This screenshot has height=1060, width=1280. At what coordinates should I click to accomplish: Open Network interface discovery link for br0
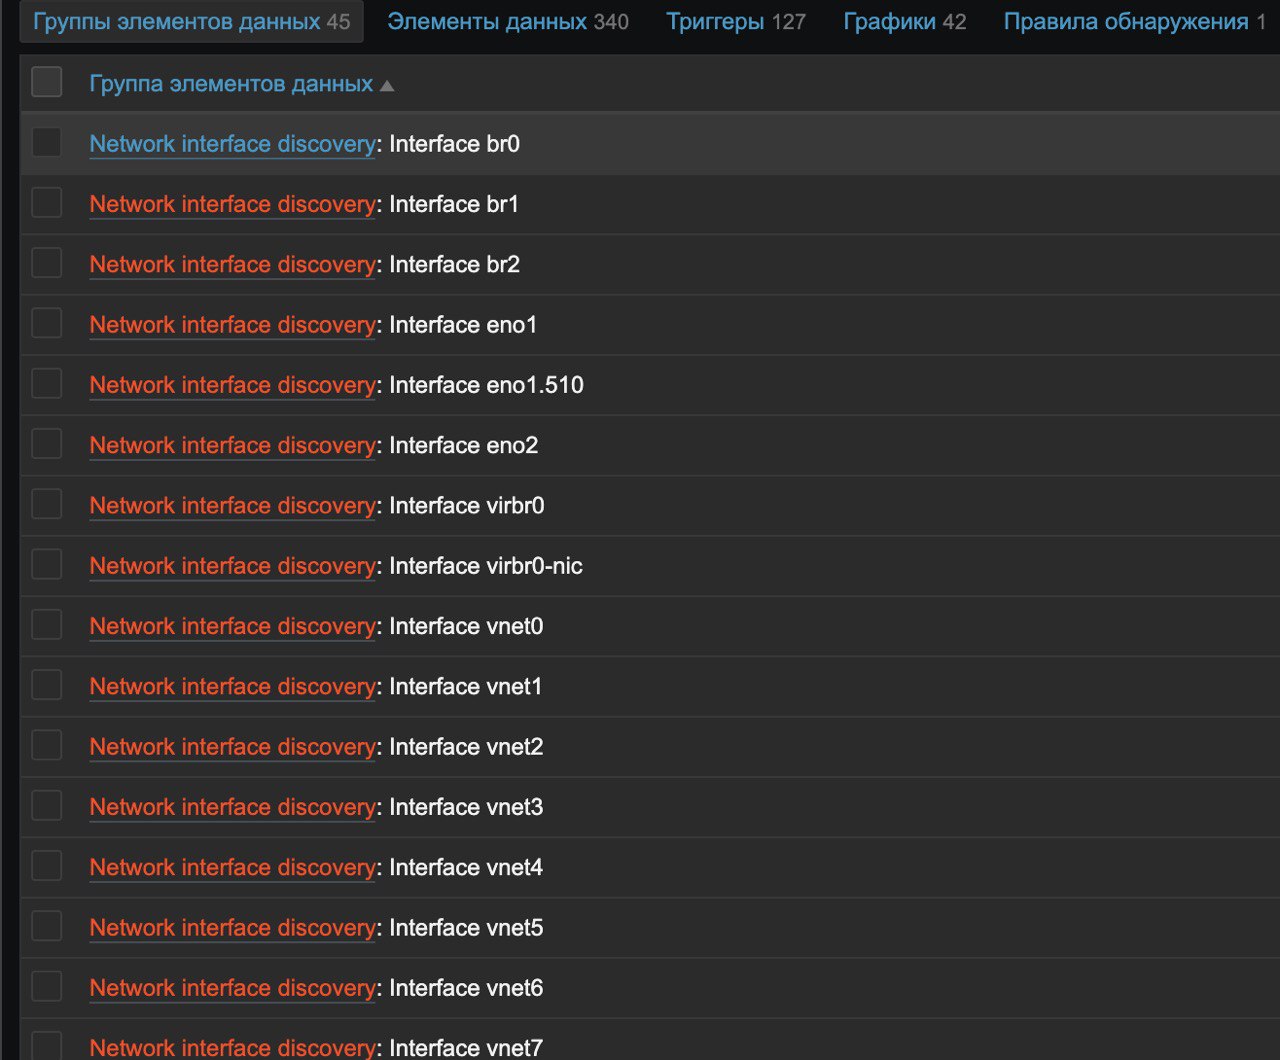pyautogui.click(x=232, y=144)
